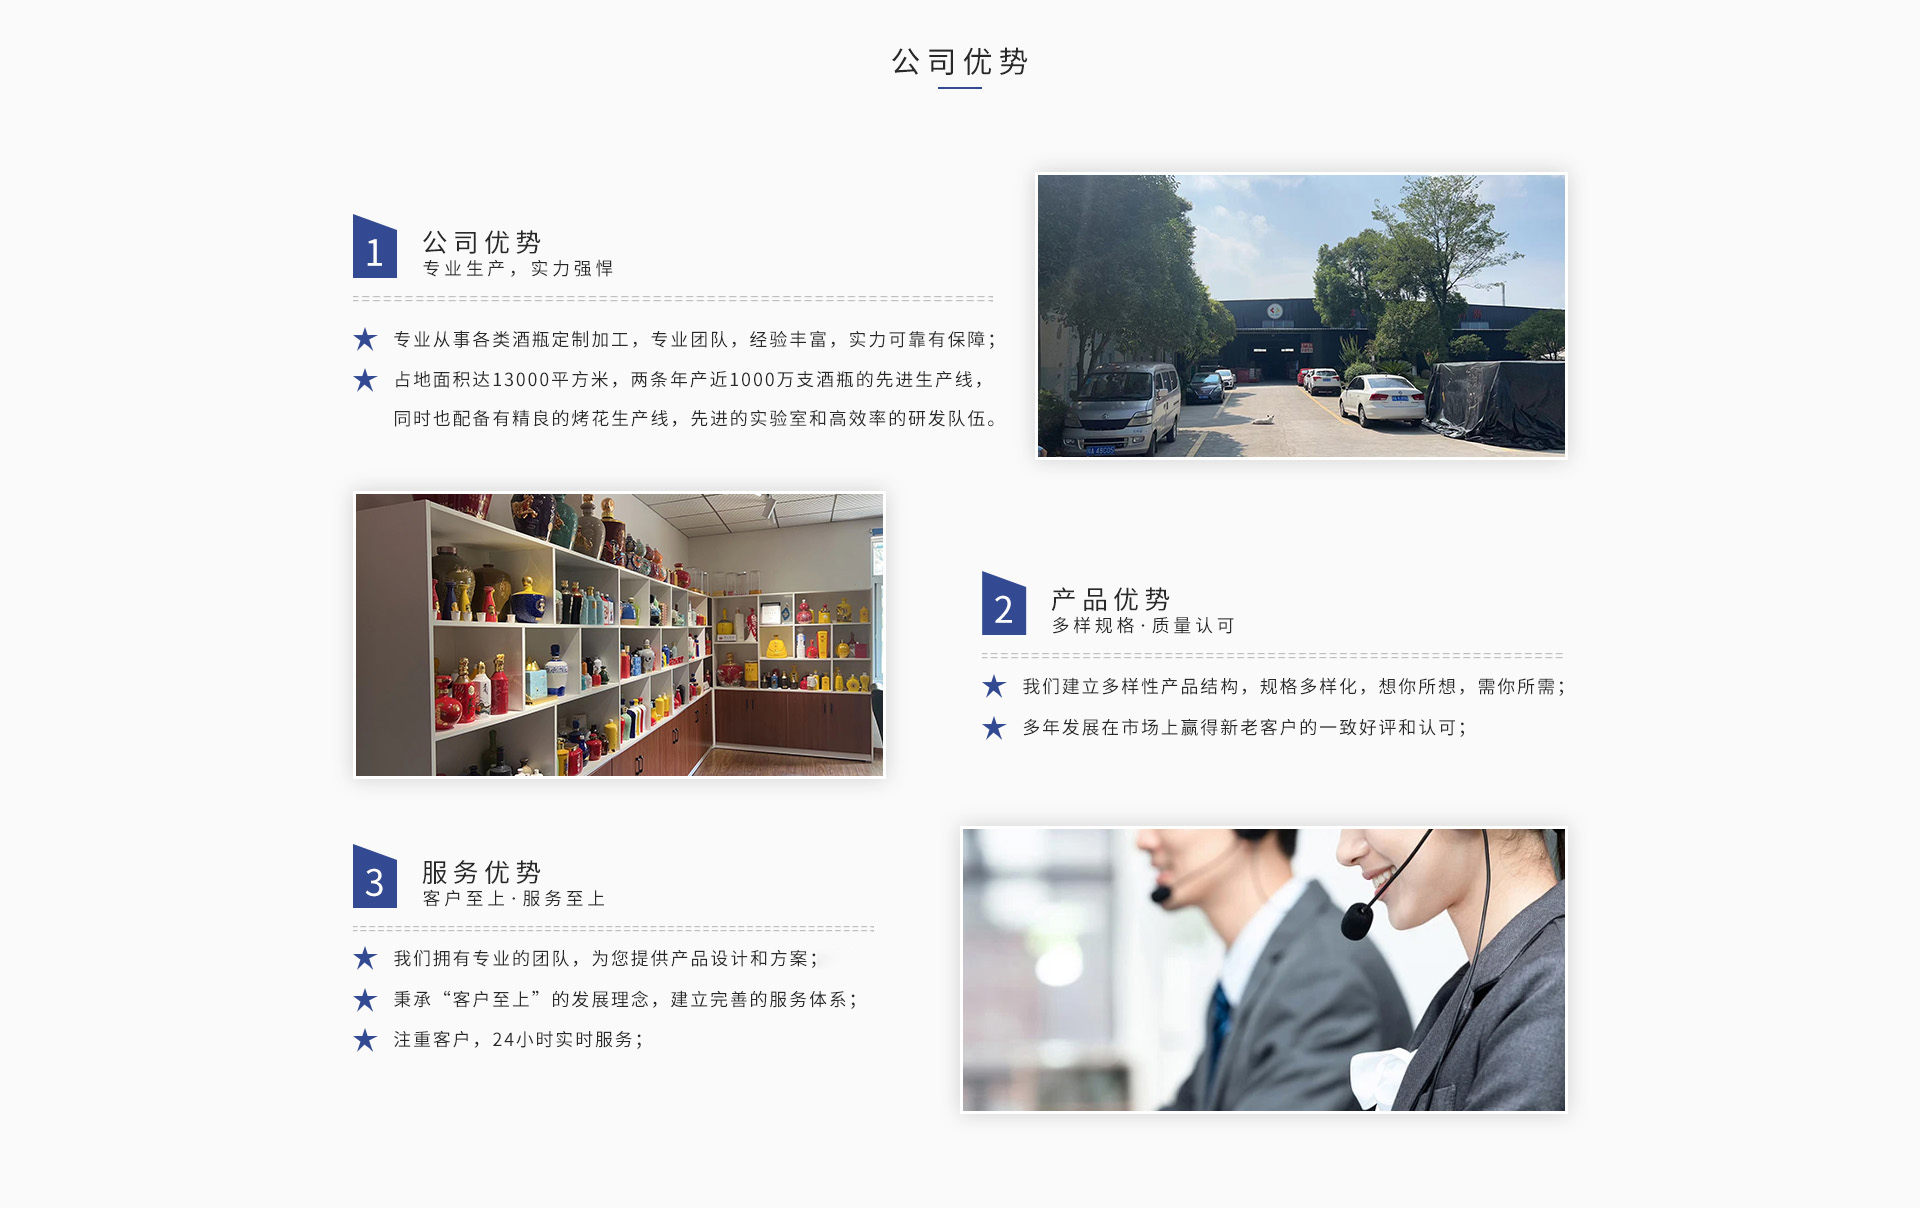Click the star beside 我们拥有专业的团队
Screen dimensions: 1920x1208
click(365, 958)
